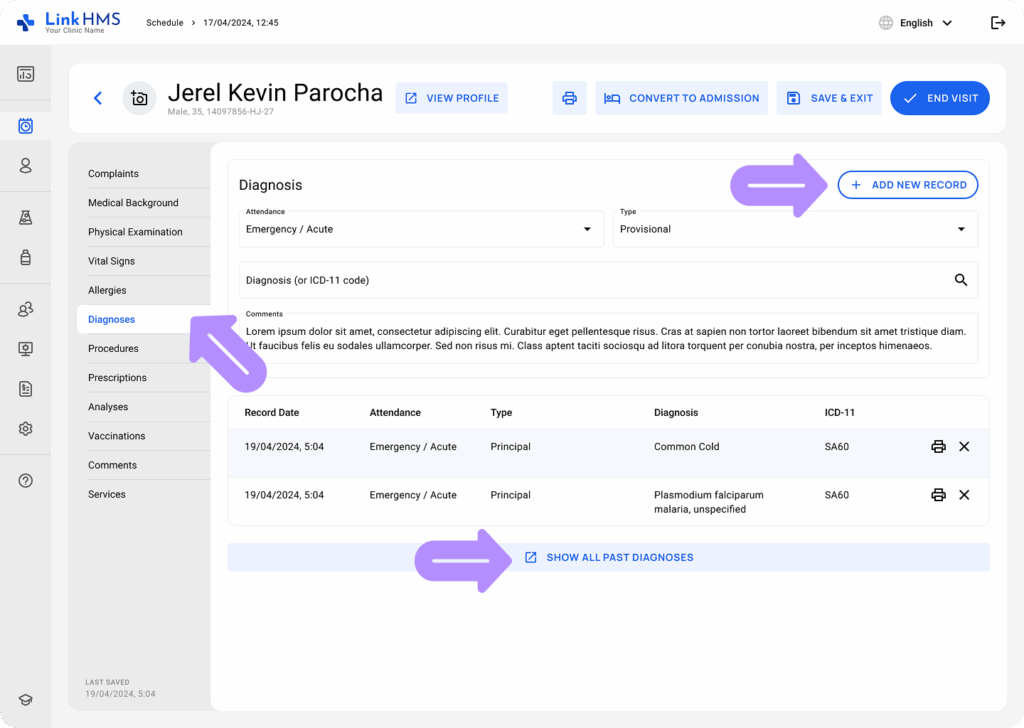Viewport: 1024px width, 728px height.
Task: Select Vital Signs in the side menu
Action: click(111, 261)
